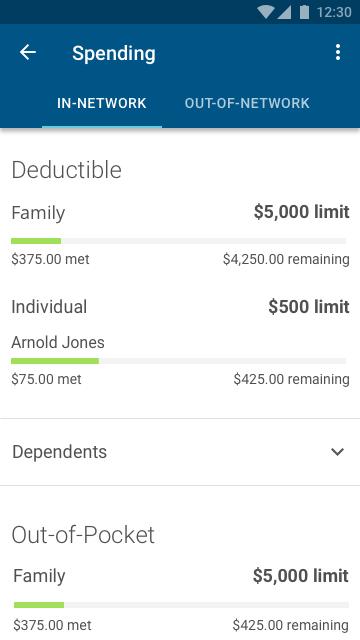
Task: Switch to the IN-NETWORK tab
Action: [x=102, y=103]
